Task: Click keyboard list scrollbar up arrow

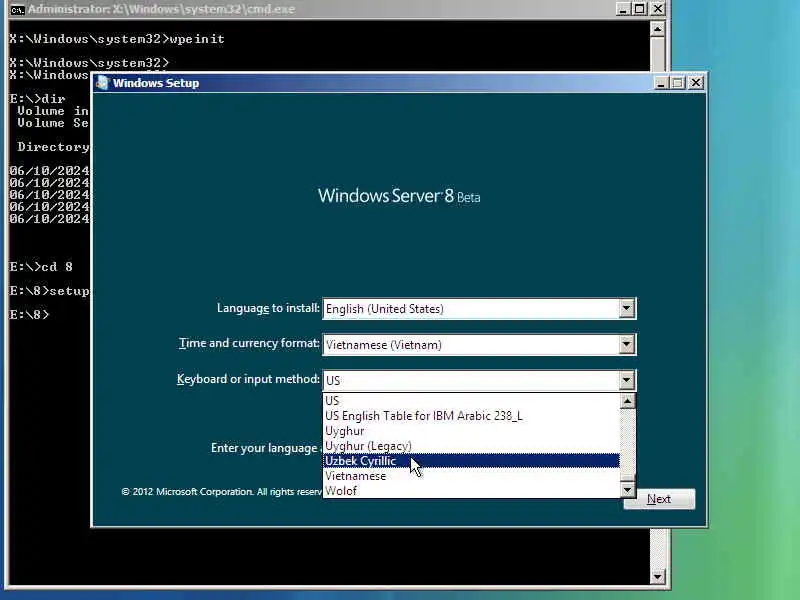Action: 628,401
